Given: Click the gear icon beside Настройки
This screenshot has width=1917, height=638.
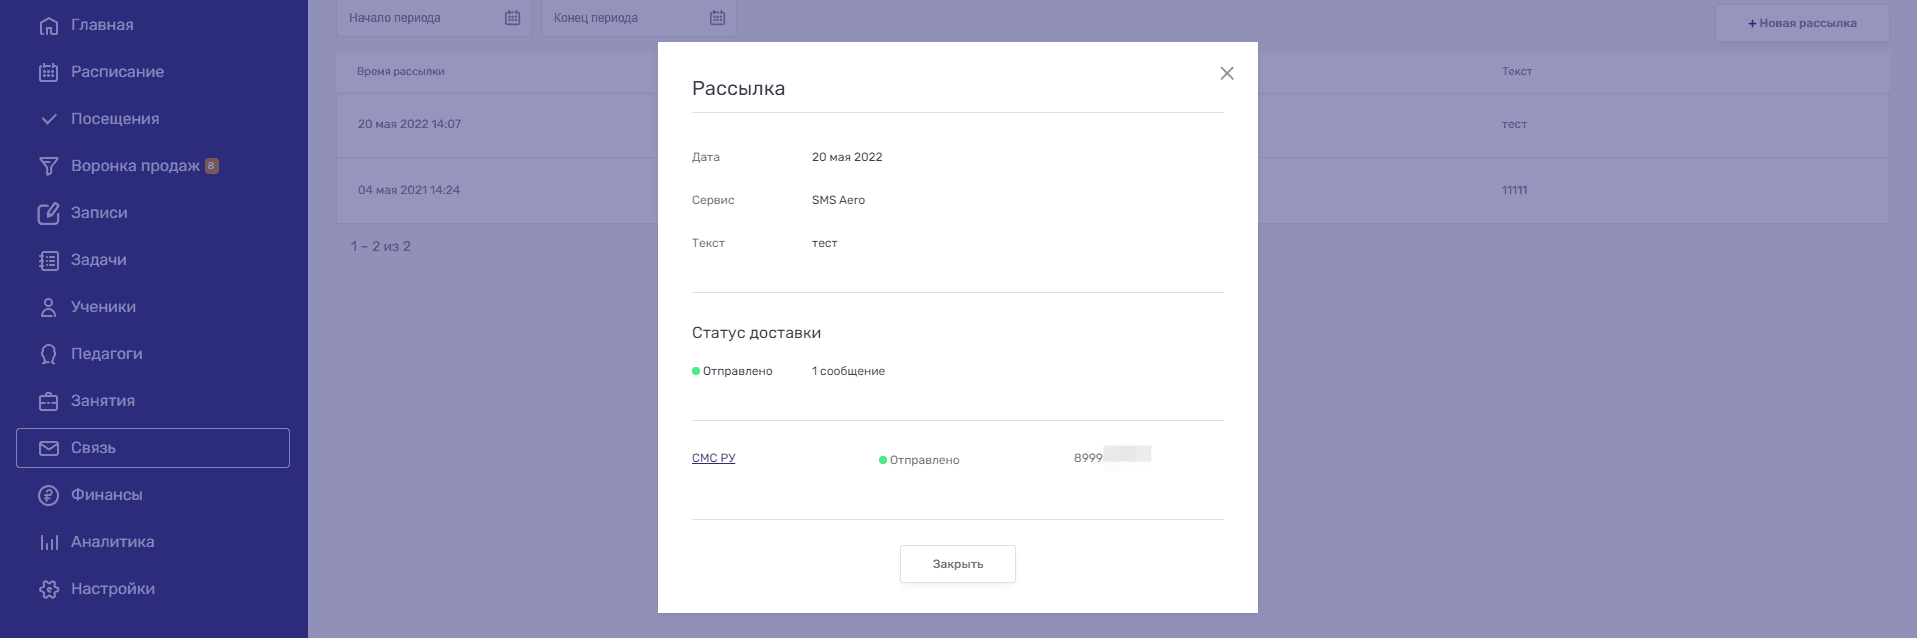Looking at the screenshot, I should click(x=48, y=589).
